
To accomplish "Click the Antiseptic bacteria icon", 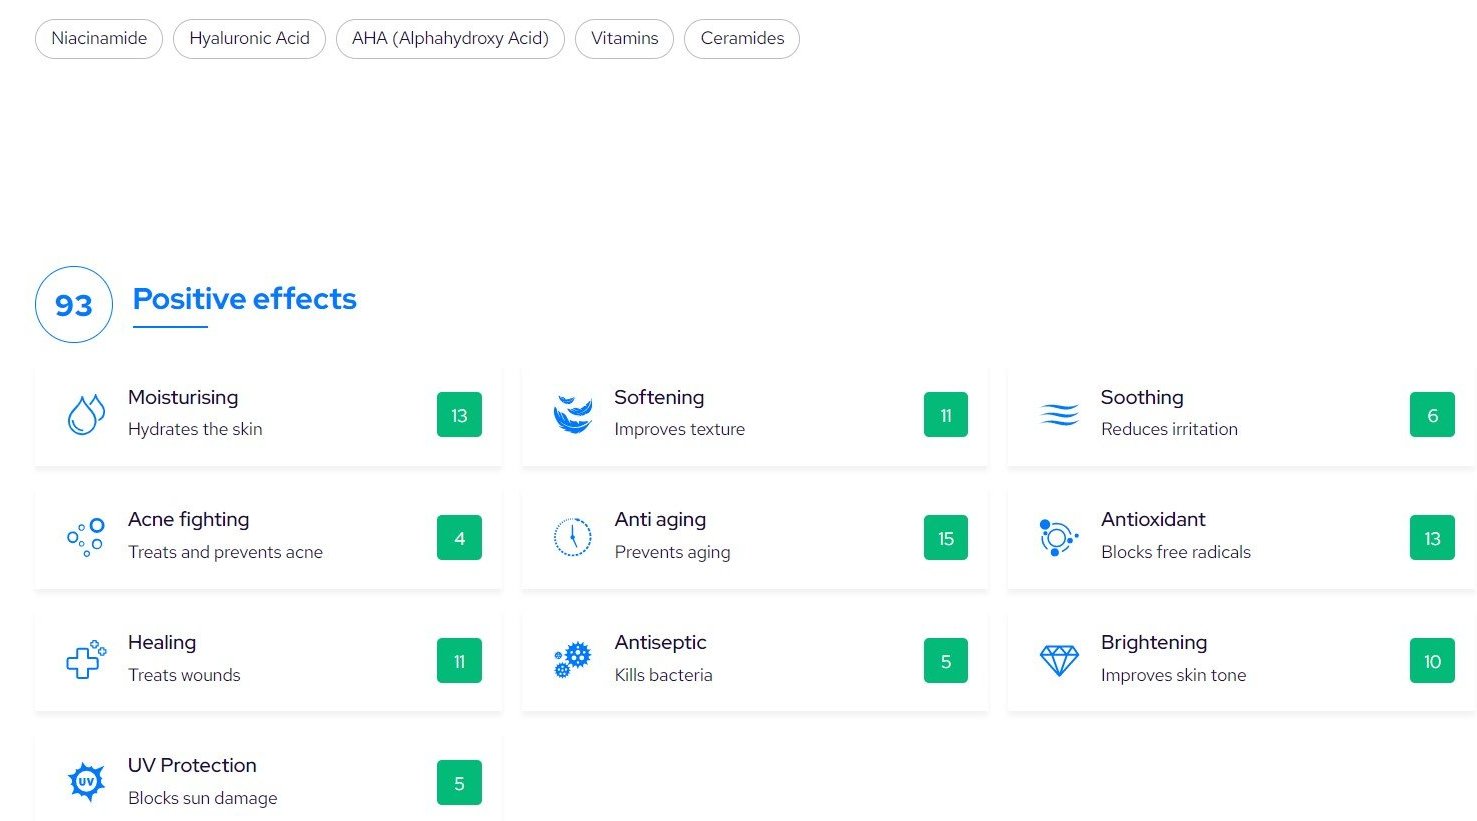I will 572,660.
